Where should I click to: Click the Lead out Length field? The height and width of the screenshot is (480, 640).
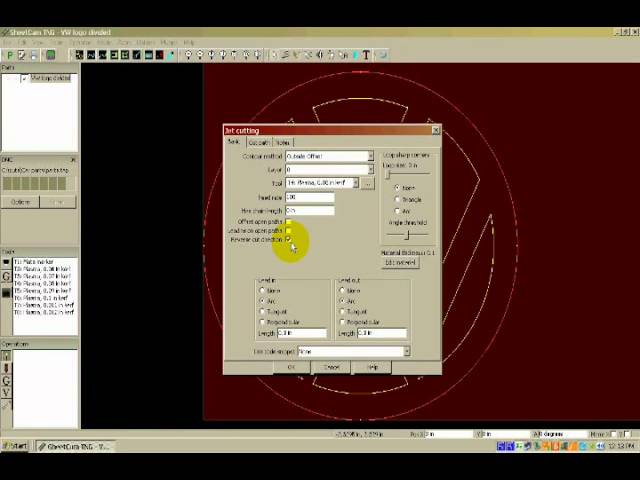click(382, 333)
